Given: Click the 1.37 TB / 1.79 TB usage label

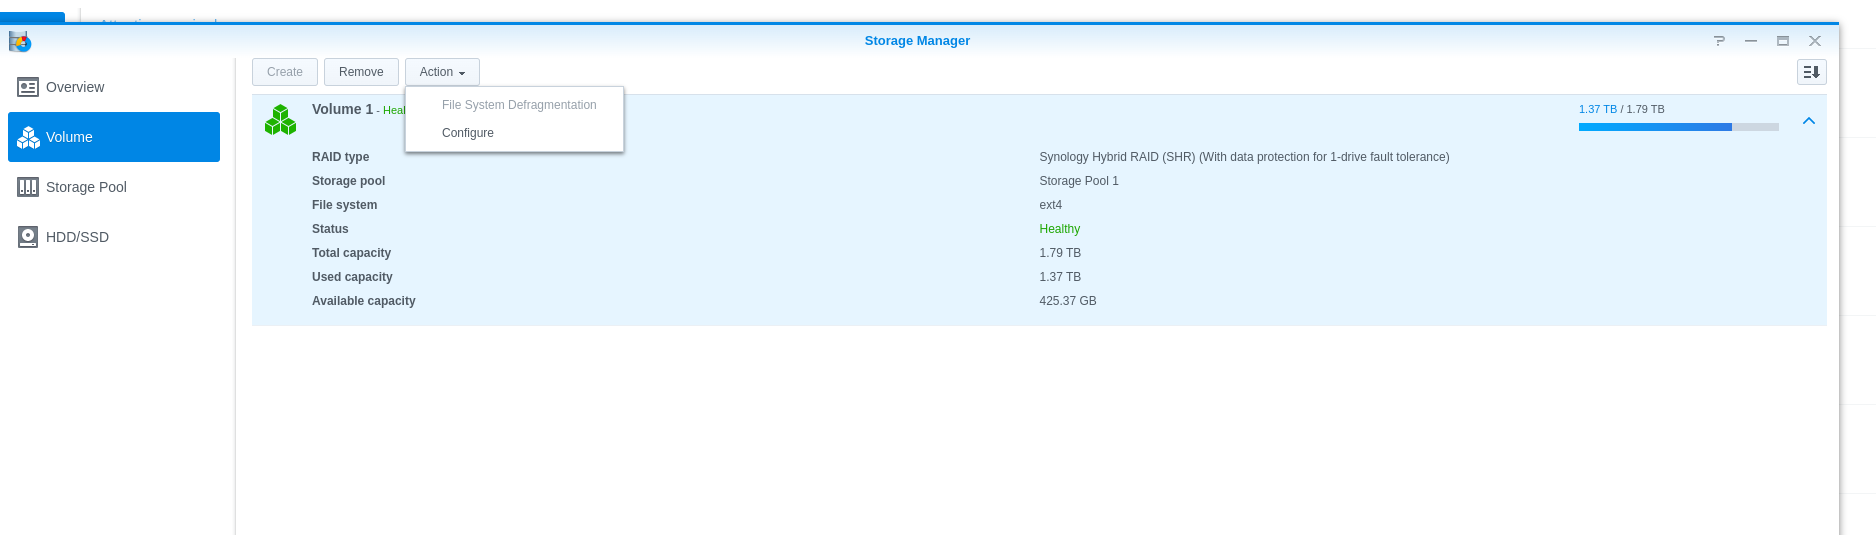Looking at the screenshot, I should coord(1621,109).
